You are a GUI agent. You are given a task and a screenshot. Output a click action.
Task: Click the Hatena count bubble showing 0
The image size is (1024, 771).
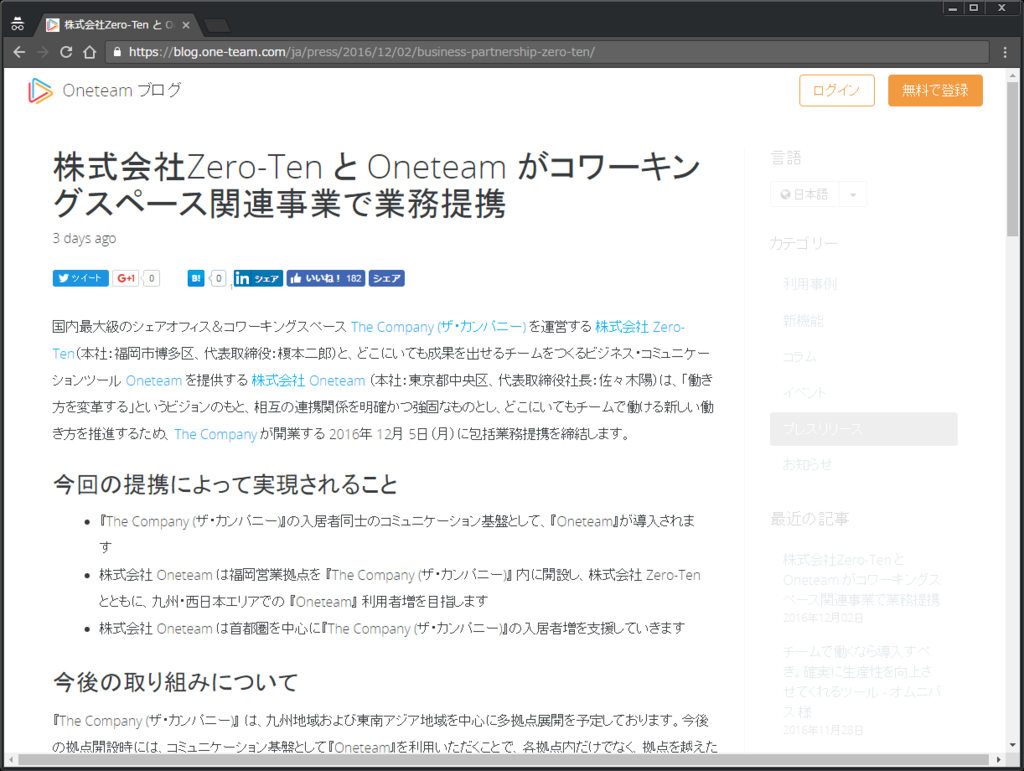click(x=218, y=278)
